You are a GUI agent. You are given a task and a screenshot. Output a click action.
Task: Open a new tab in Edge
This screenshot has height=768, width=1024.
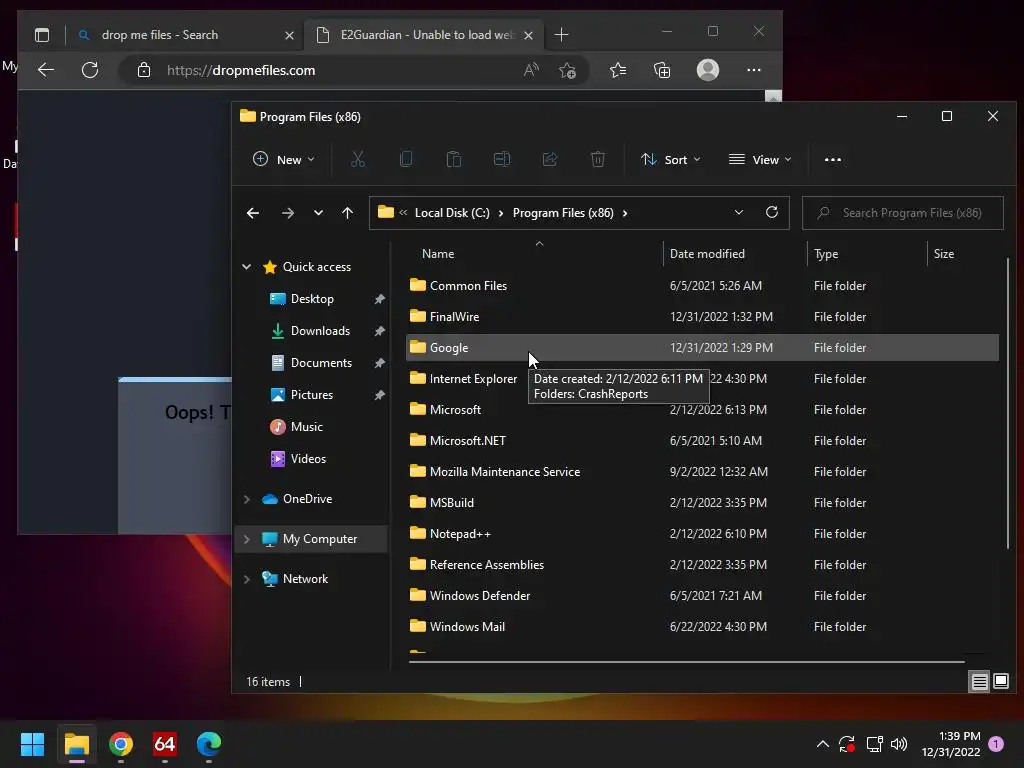point(562,35)
